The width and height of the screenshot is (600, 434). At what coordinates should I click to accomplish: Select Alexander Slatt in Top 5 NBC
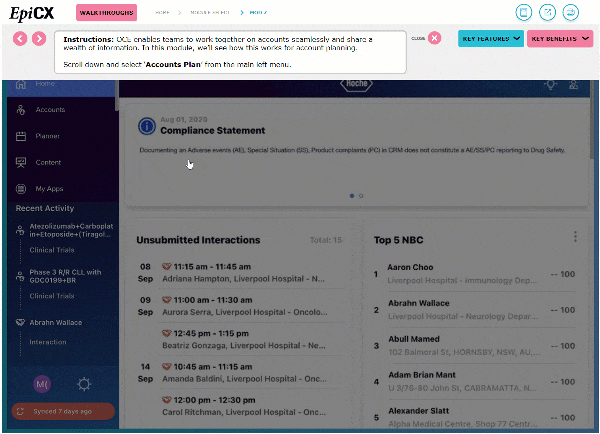[474, 417]
